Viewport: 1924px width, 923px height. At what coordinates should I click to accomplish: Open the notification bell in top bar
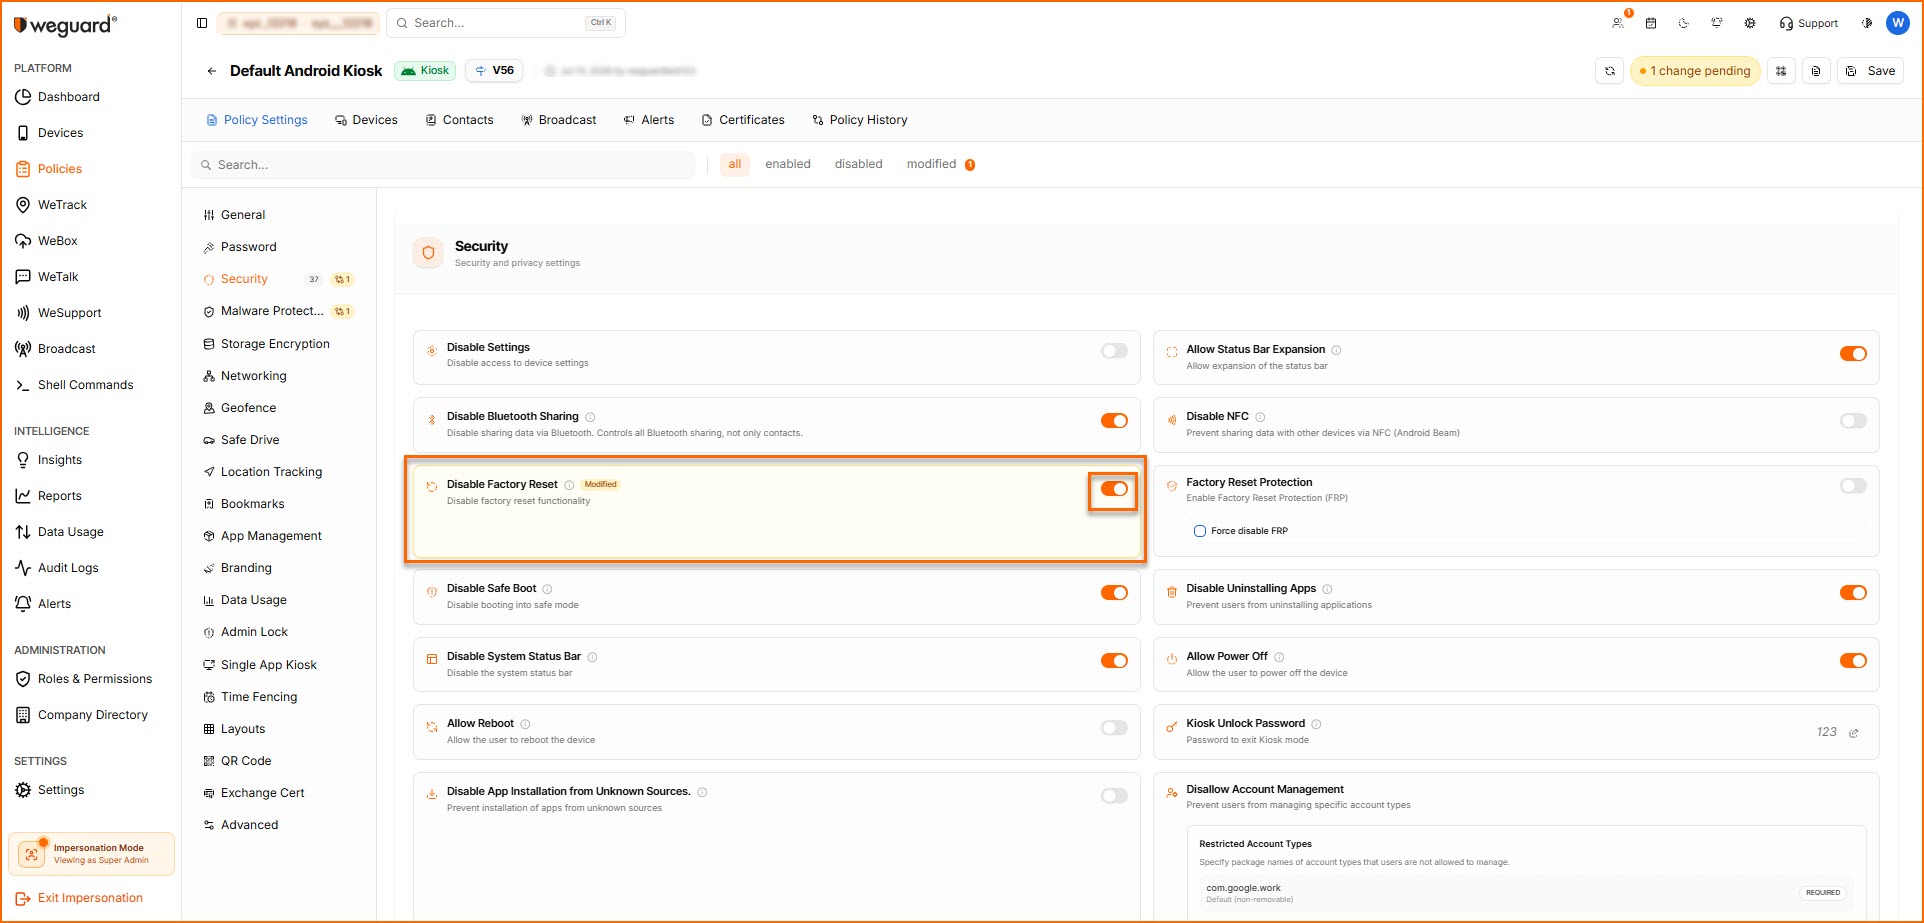pos(1717,23)
